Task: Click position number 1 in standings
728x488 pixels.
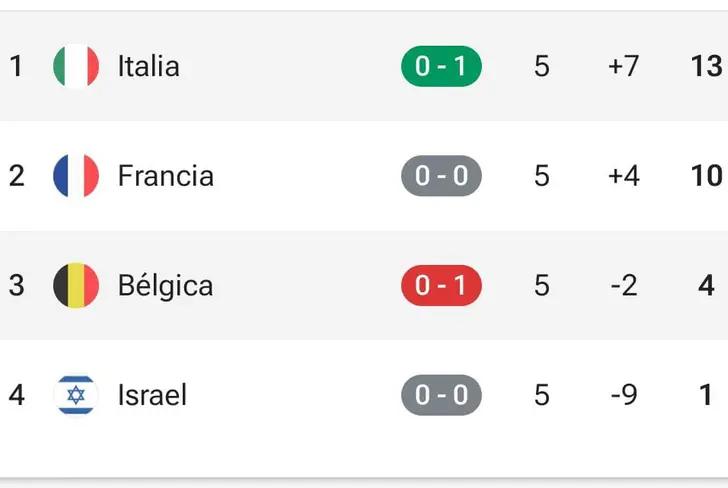Action: 16,67
